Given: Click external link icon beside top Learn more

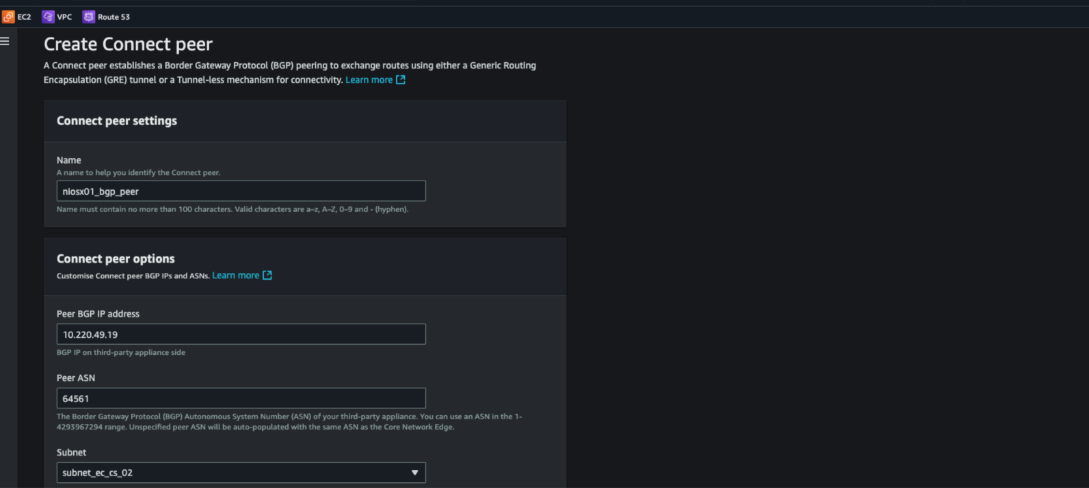Looking at the screenshot, I should pyautogui.click(x=401, y=80).
